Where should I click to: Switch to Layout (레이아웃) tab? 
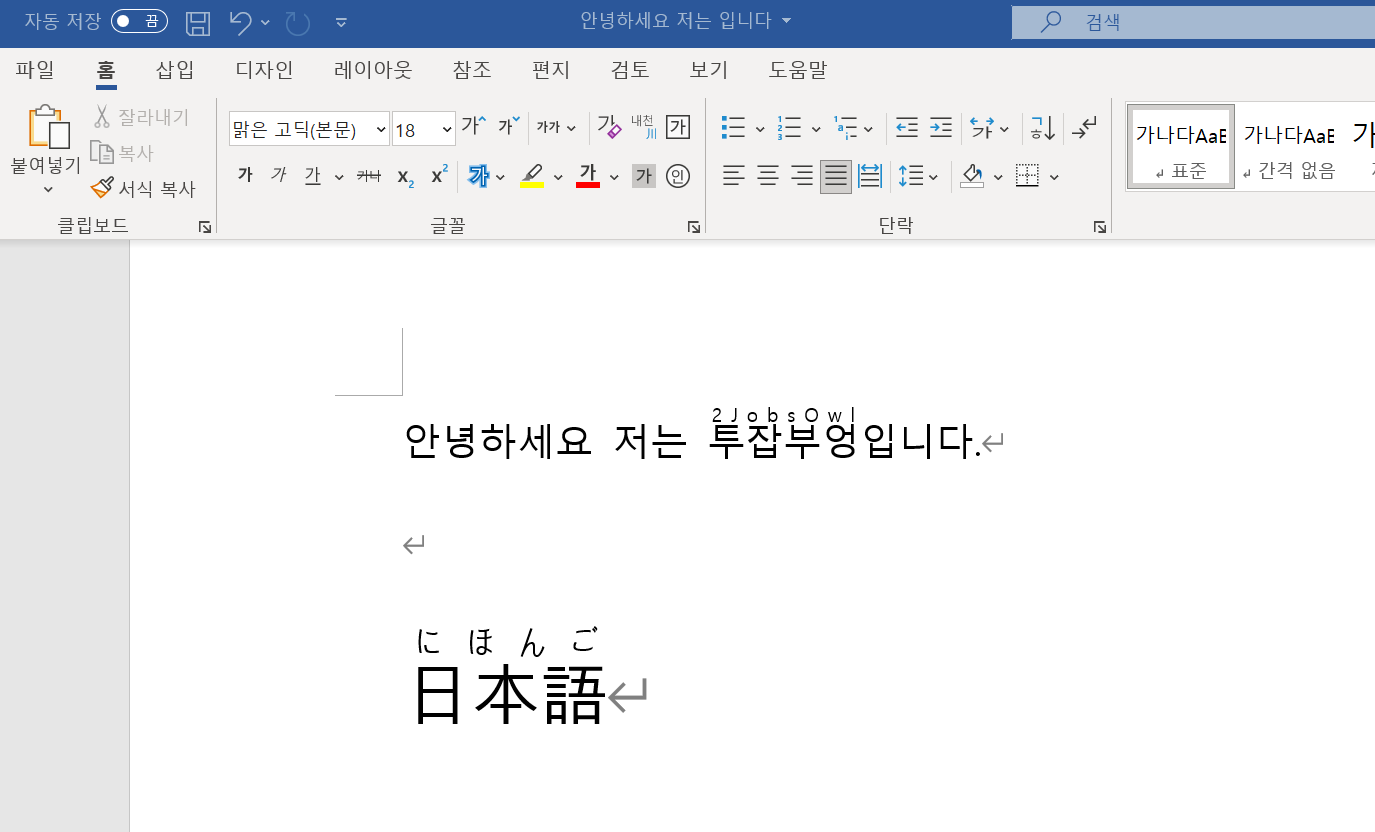click(x=373, y=70)
